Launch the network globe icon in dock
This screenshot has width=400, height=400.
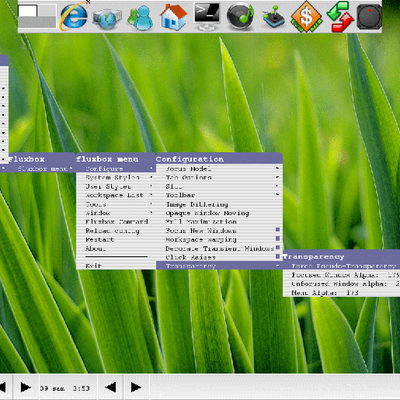[107, 18]
